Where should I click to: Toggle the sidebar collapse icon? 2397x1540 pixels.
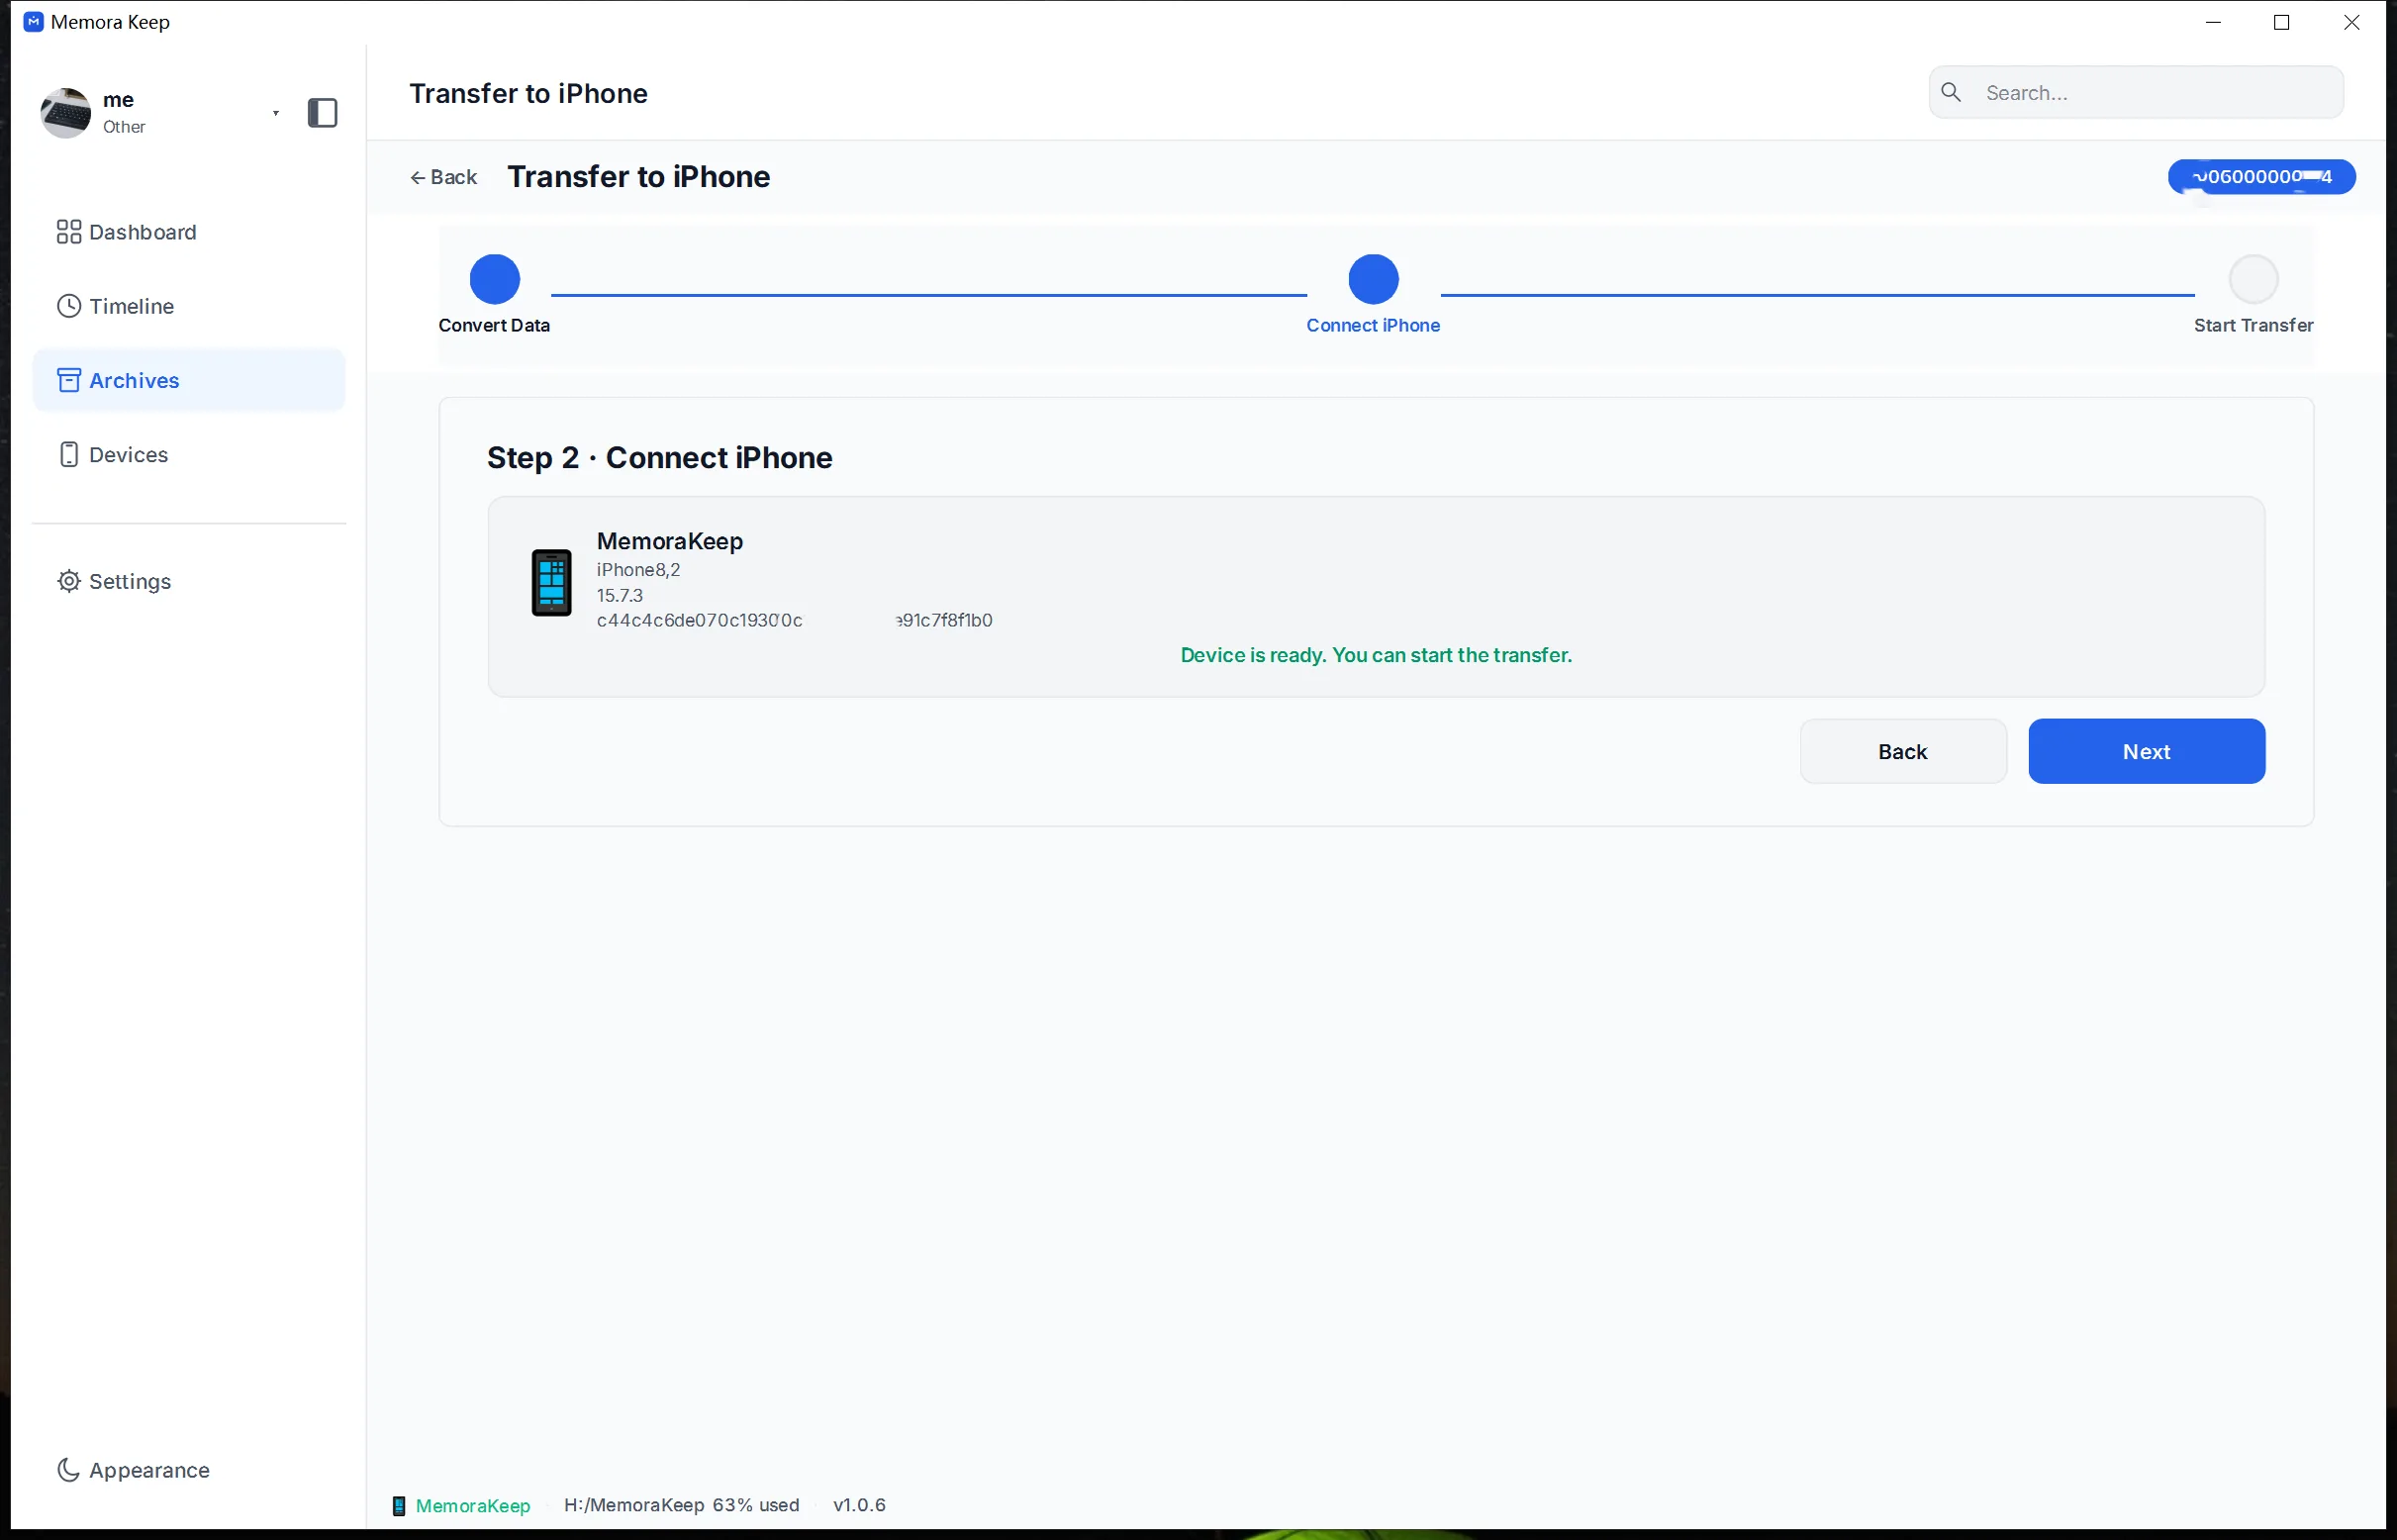coord(322,113)
